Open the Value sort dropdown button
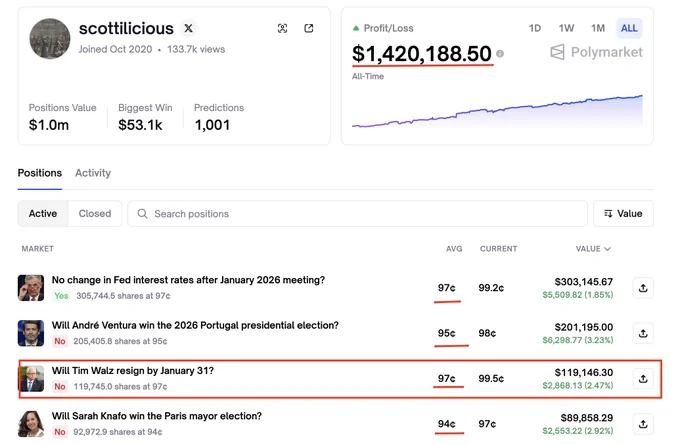Screen dimensions: 680x445 623,213
